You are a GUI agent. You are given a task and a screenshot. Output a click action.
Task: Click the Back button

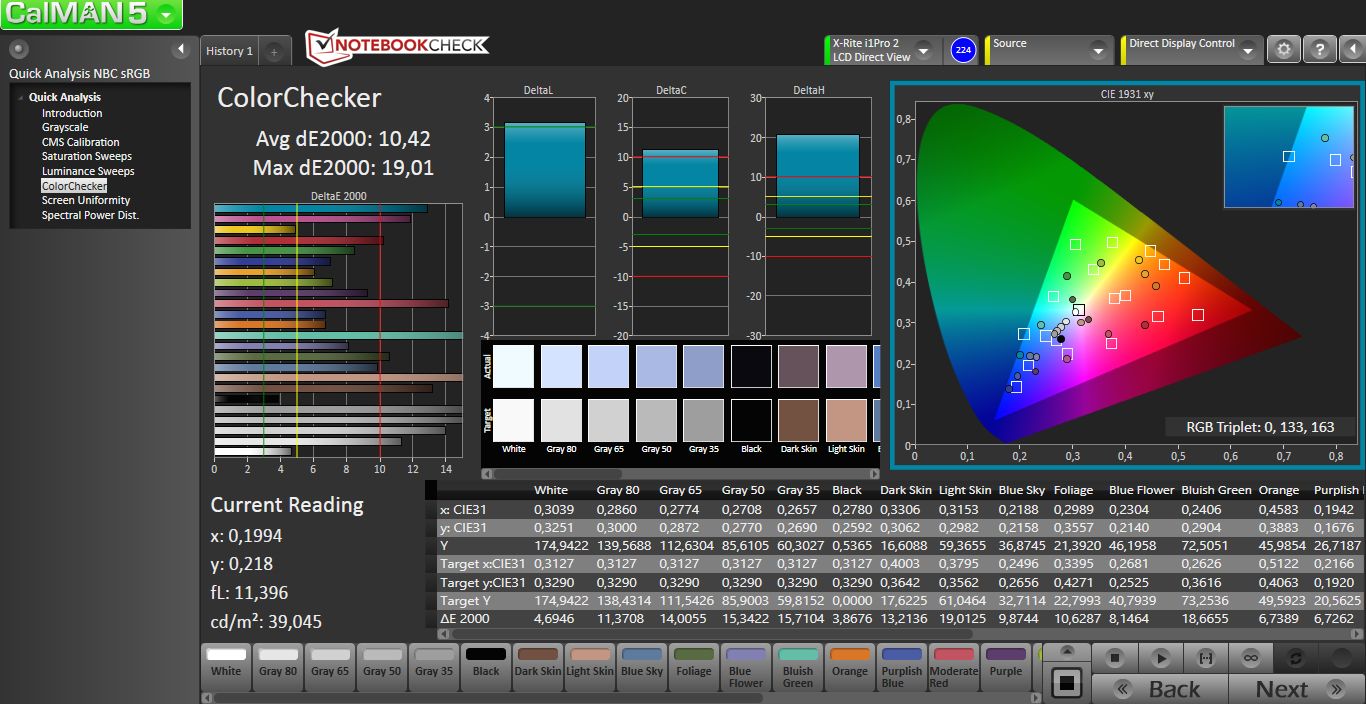tap(1160, 689)
